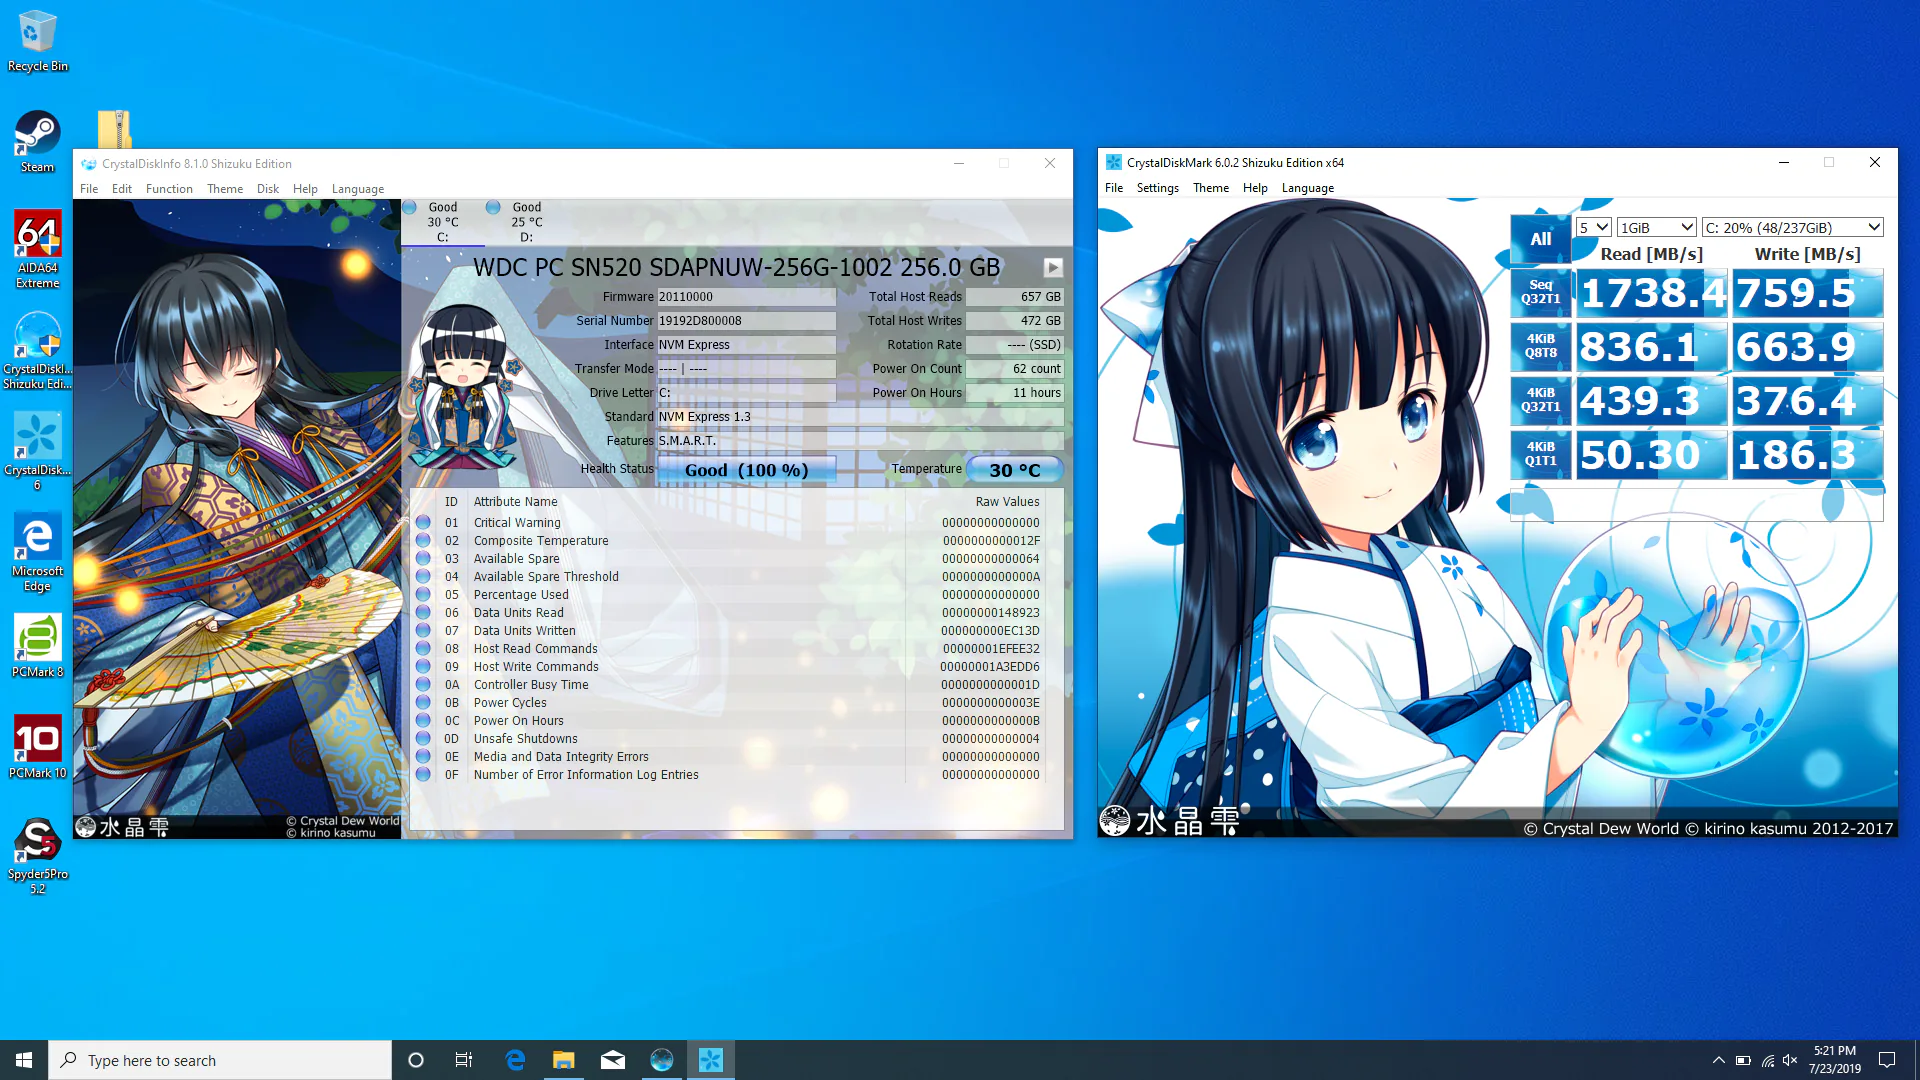Open Mail app from taskbar

613,1060
